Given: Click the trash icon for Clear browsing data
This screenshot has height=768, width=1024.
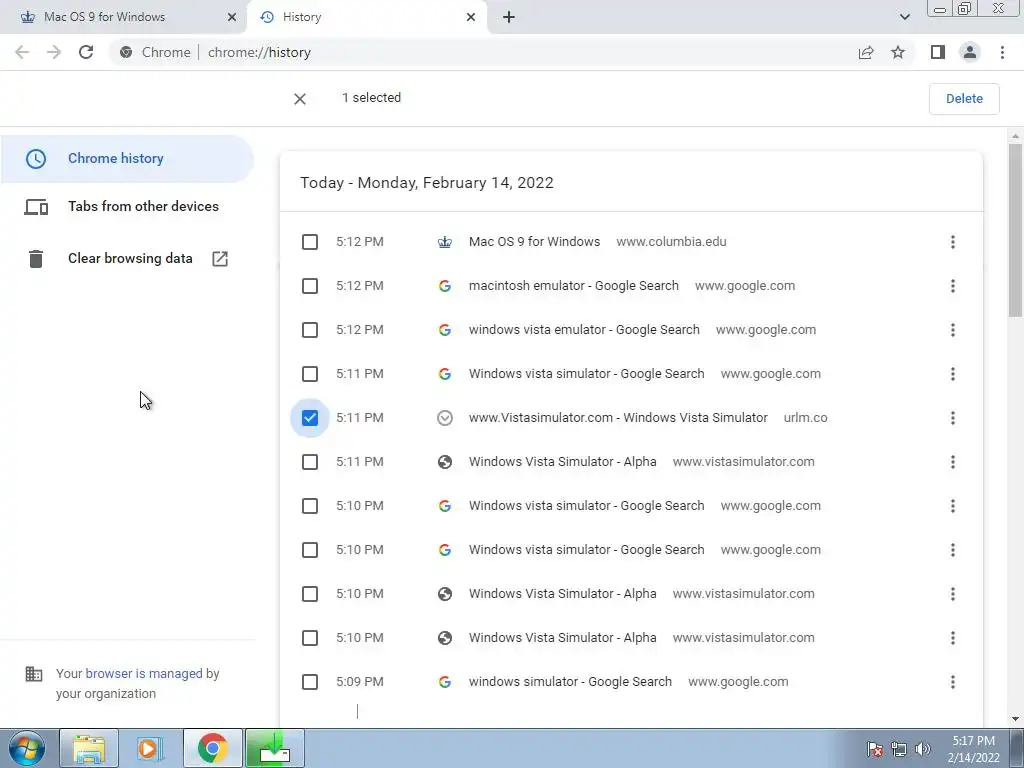Looking at the screenshot, I should tap(36, 259).
